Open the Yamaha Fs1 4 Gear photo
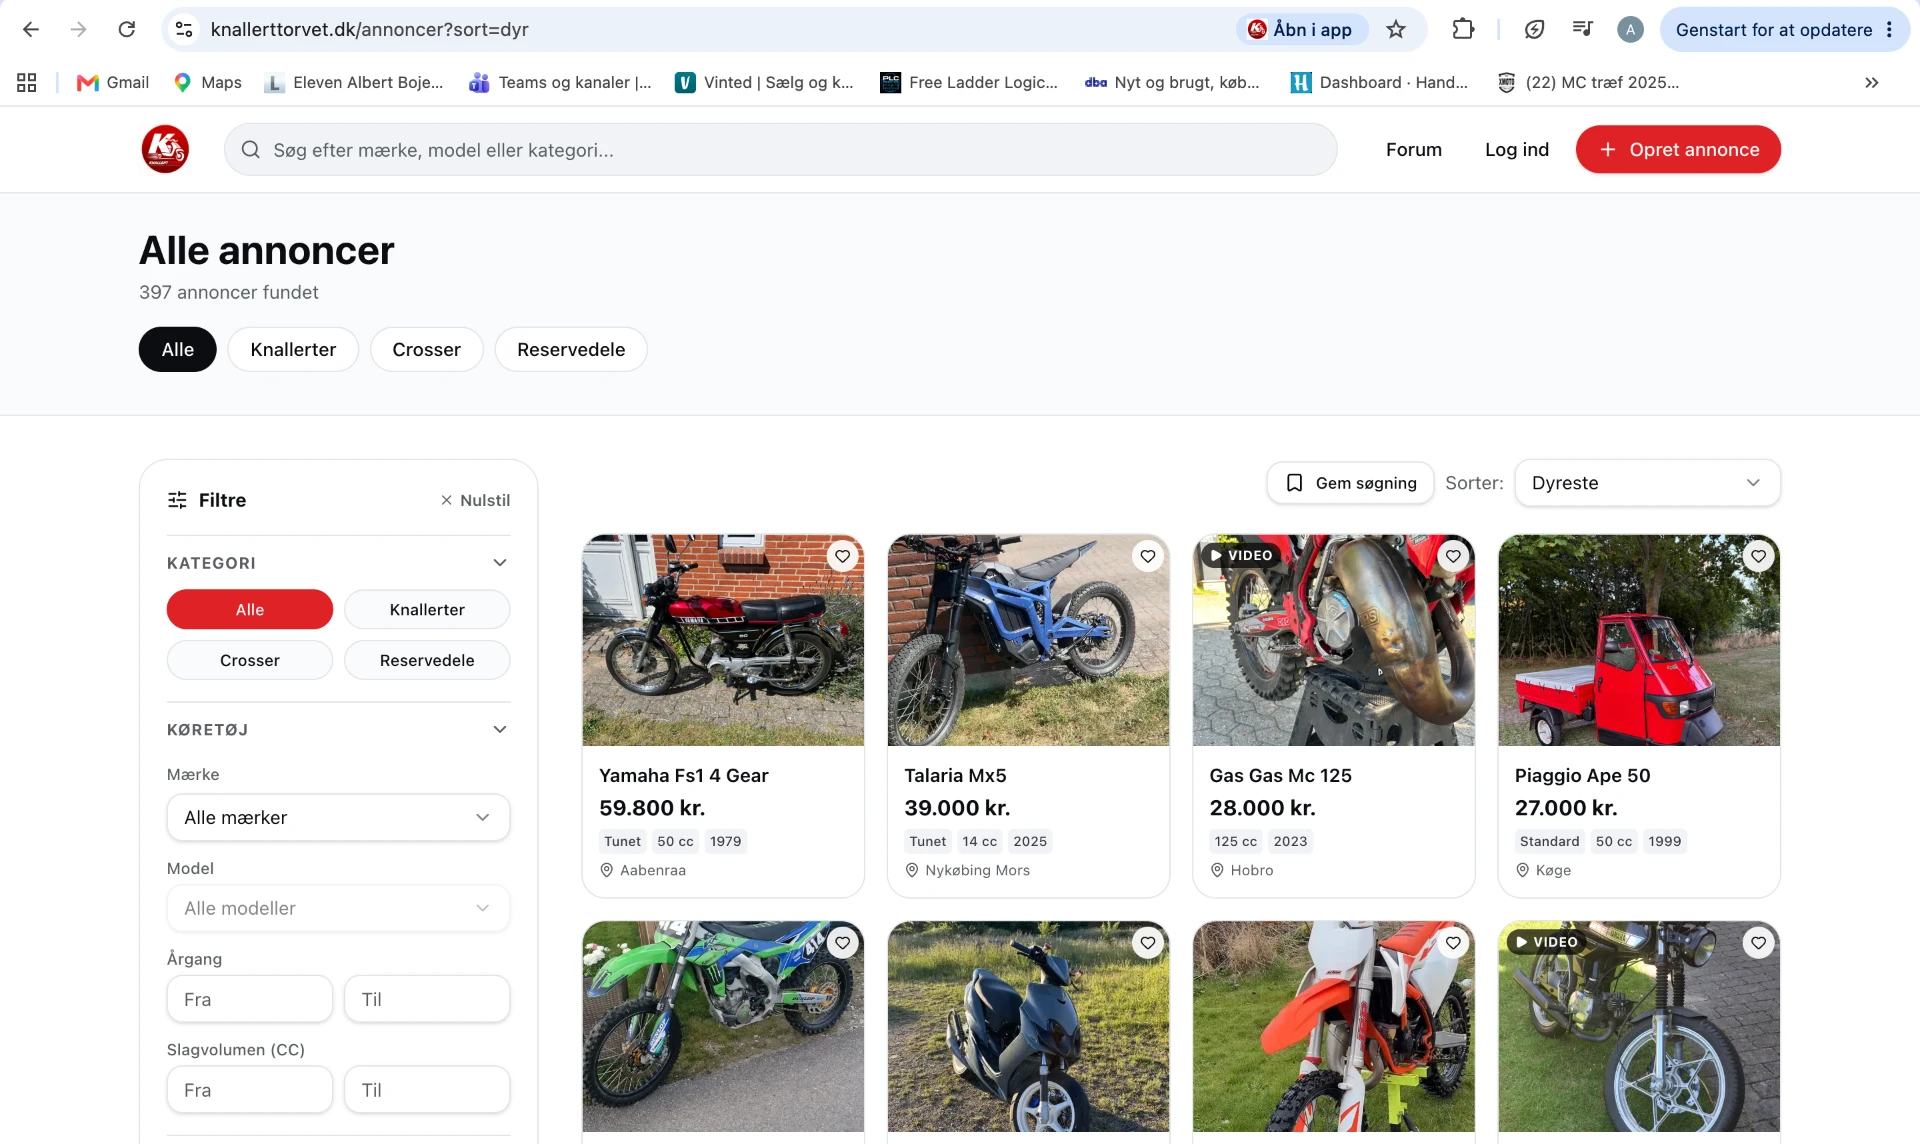This screenshot has width=1920, height=1144. point(723,640)
